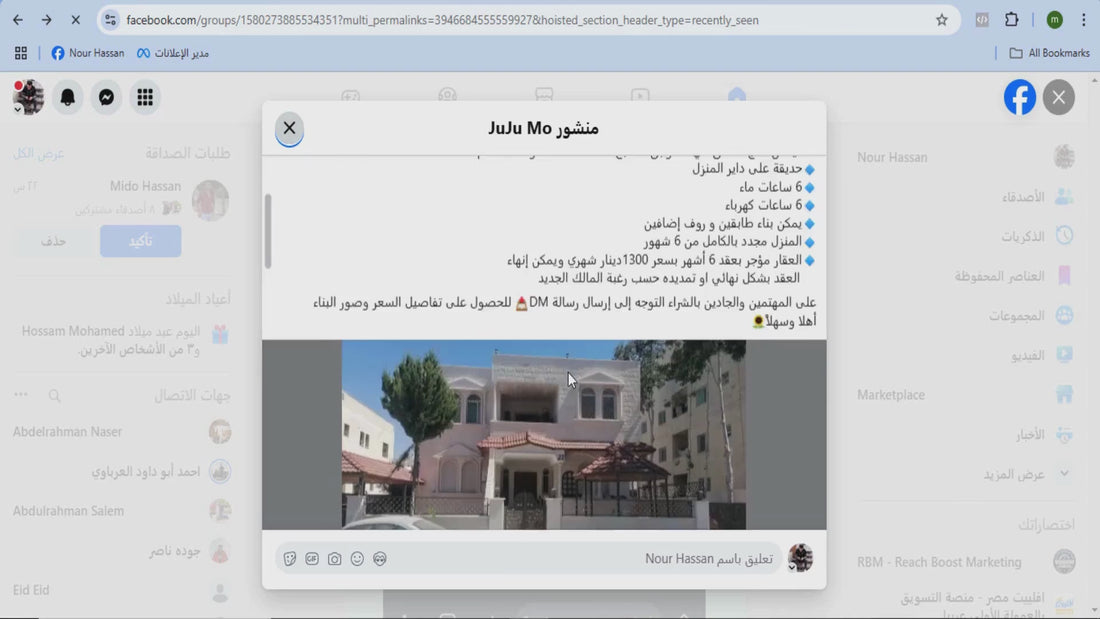Open the Chrome extensions puzzle icon
The height and width of the screenshot is (619, 1100).
1011,20
